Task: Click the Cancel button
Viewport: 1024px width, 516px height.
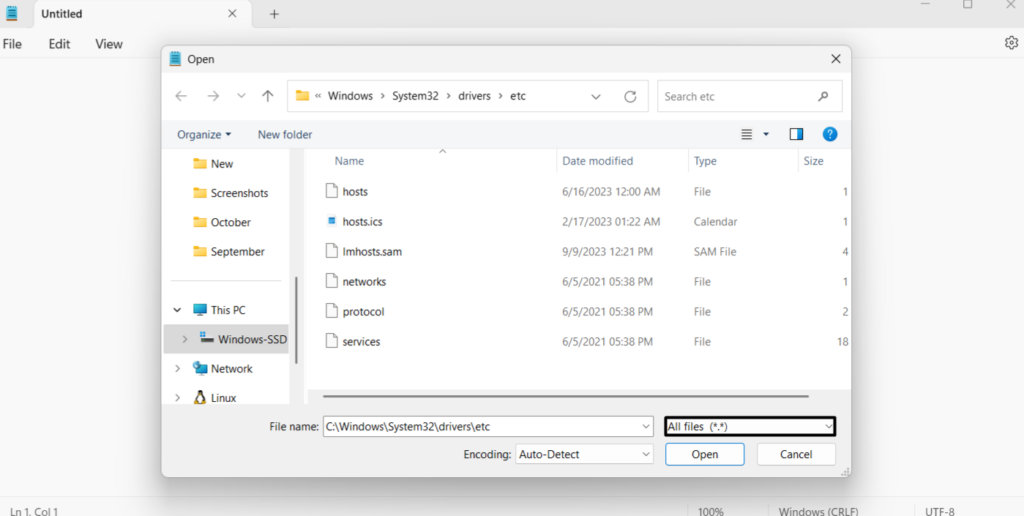Action: [795, 454]
